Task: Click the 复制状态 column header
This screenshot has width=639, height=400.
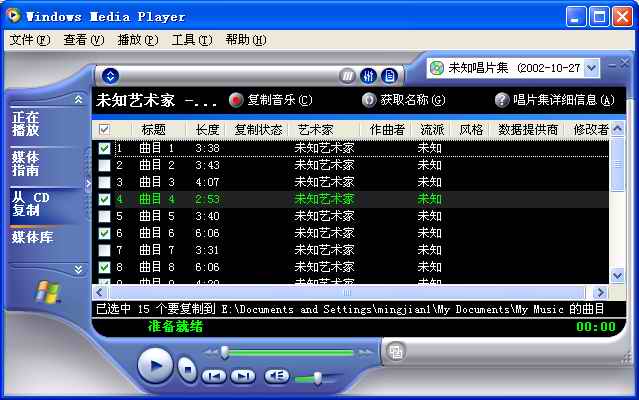Action: (x=258, y=130)
